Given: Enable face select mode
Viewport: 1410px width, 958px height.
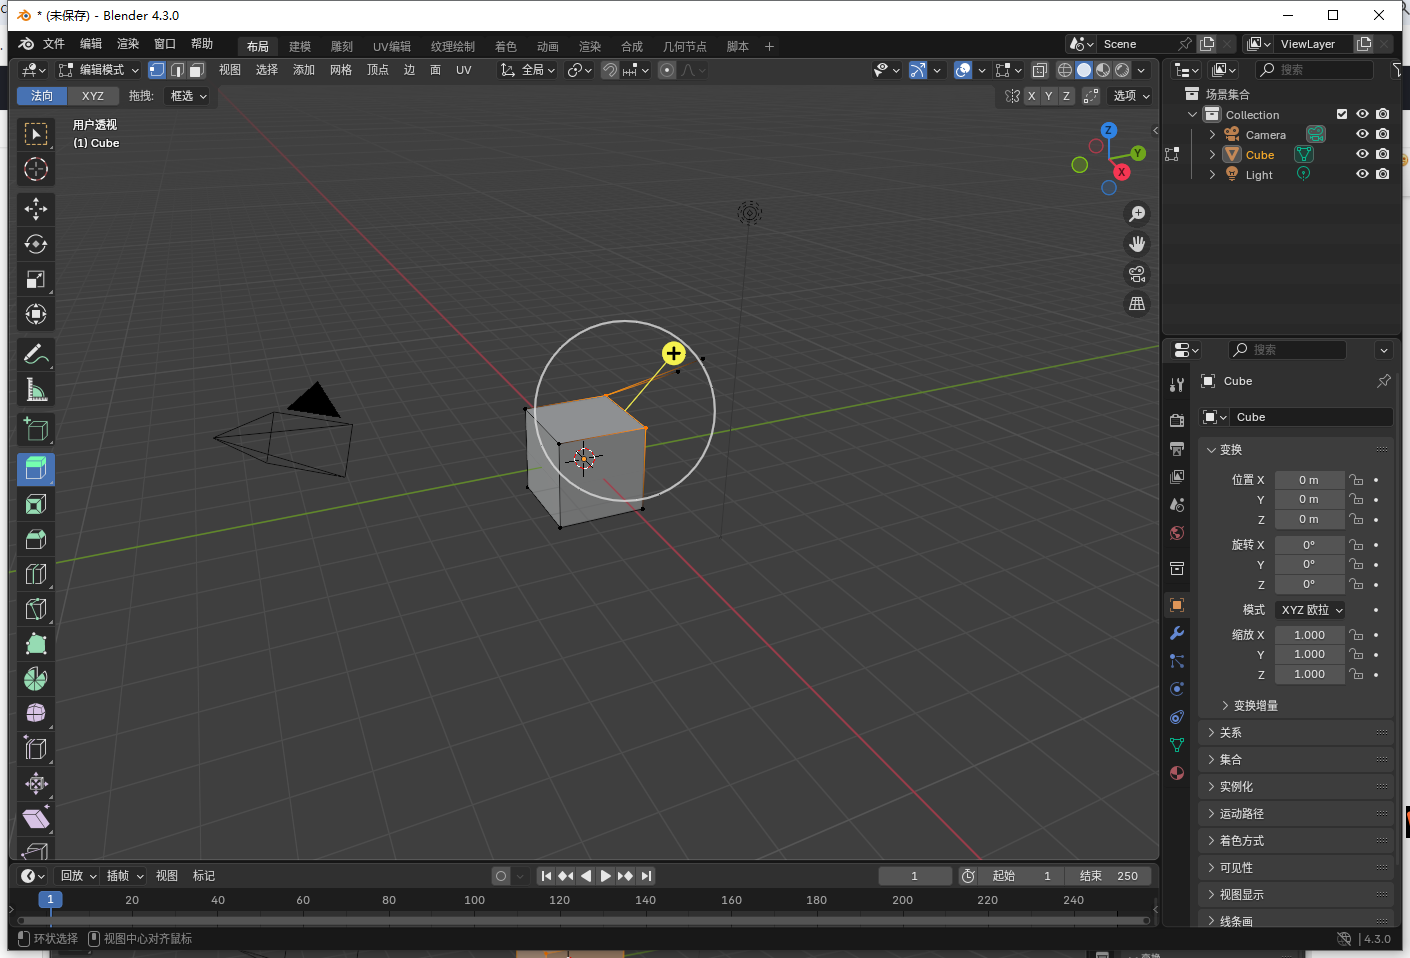Looking at the screenshot, I should tap(197, 70).
